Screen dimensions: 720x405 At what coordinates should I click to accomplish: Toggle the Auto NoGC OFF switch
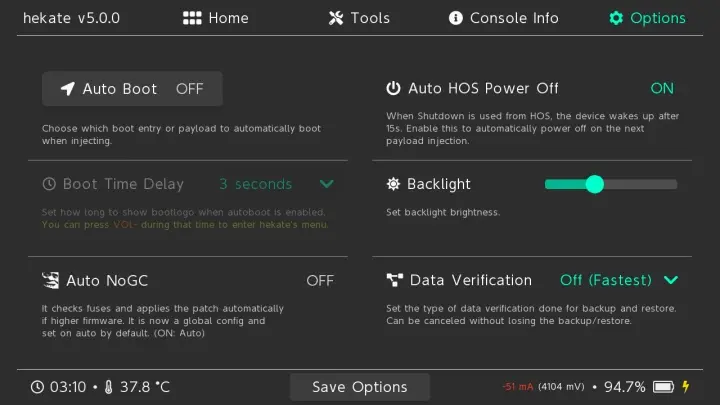[x=320, y=280]
